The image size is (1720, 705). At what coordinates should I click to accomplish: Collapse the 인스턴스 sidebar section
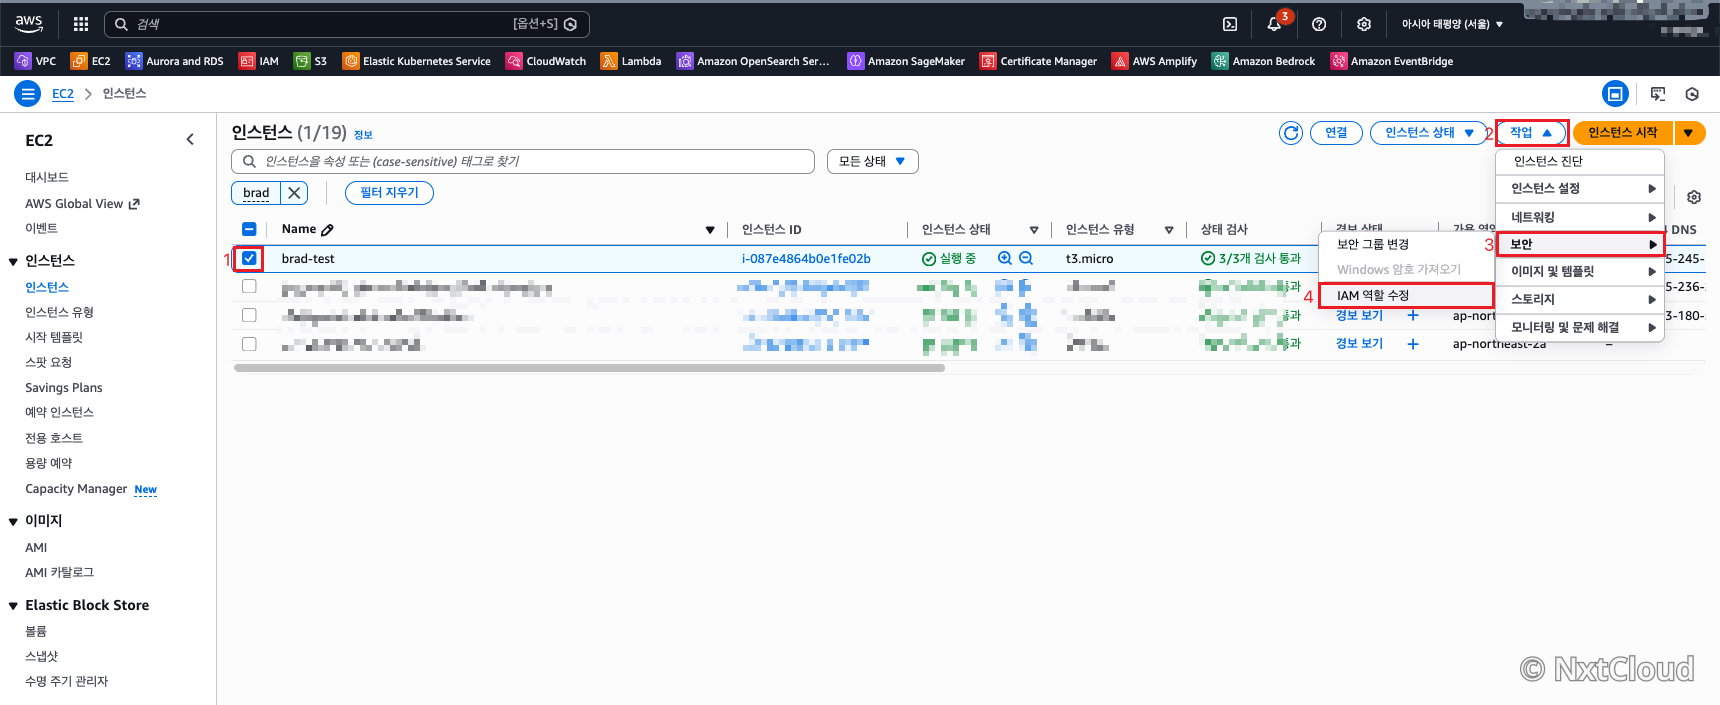pyautogui.click(x=13, y=262)
